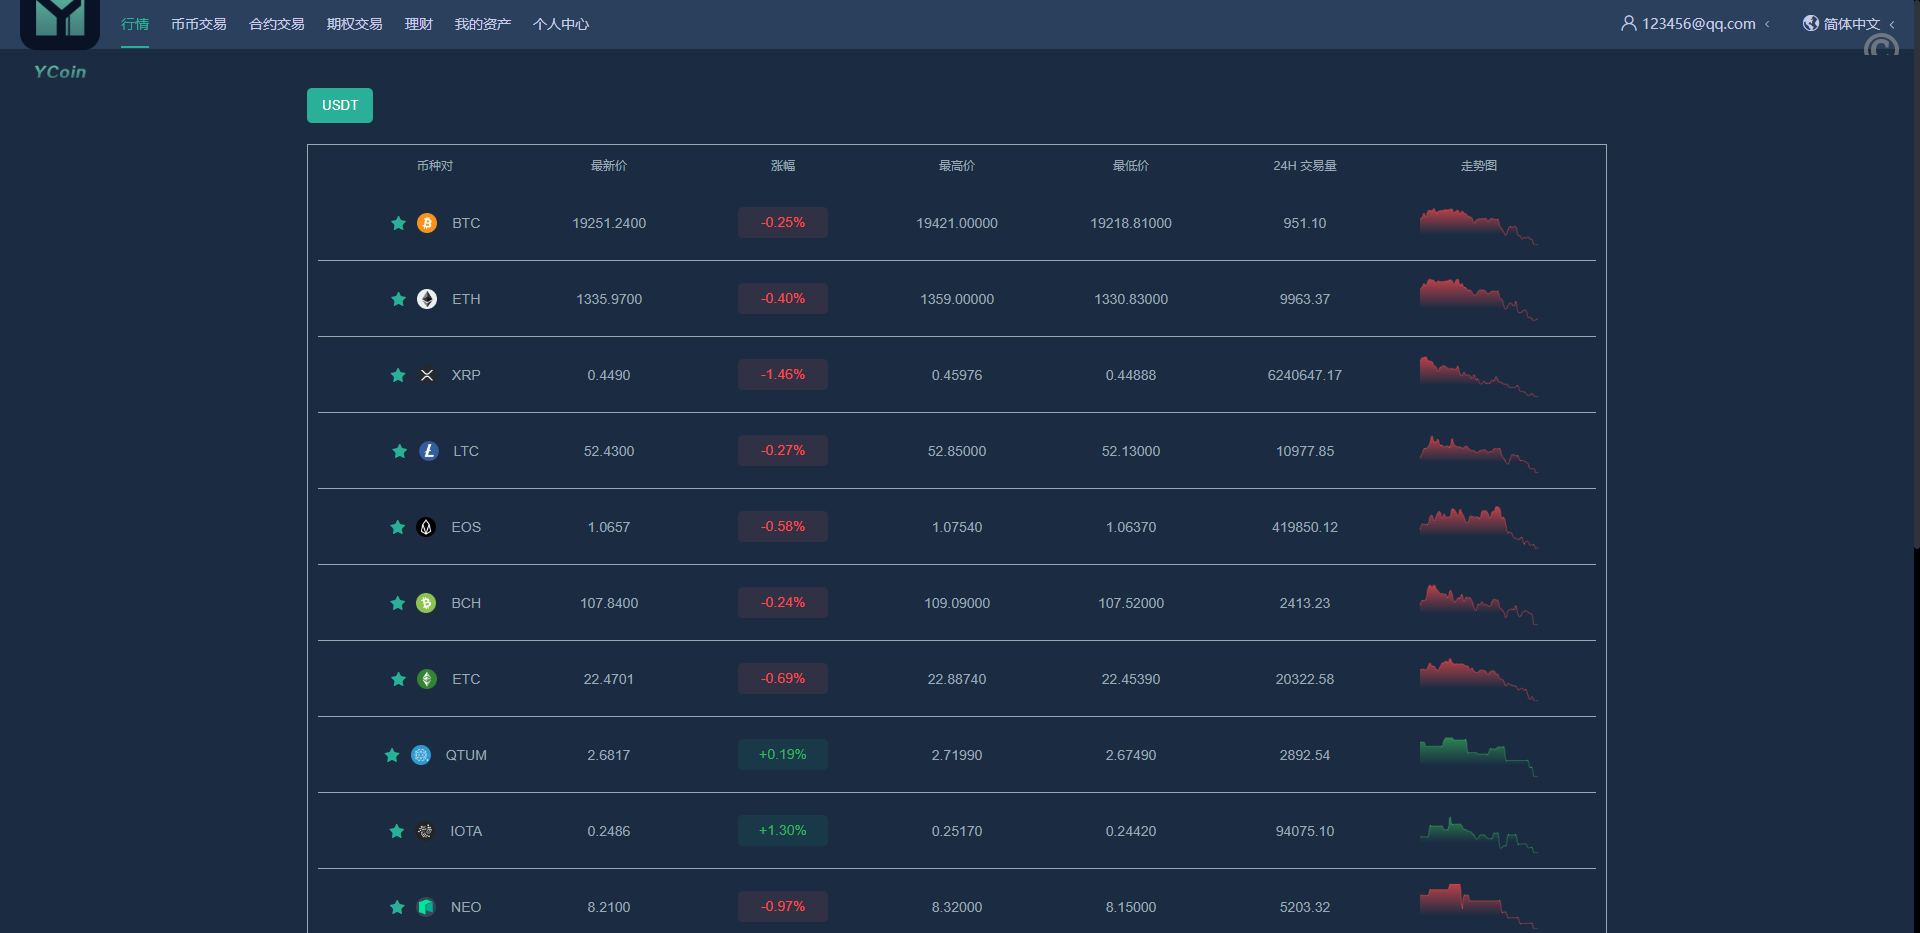Click the NEO coin icon
The image size is (1920, 933).
point(426,907)
